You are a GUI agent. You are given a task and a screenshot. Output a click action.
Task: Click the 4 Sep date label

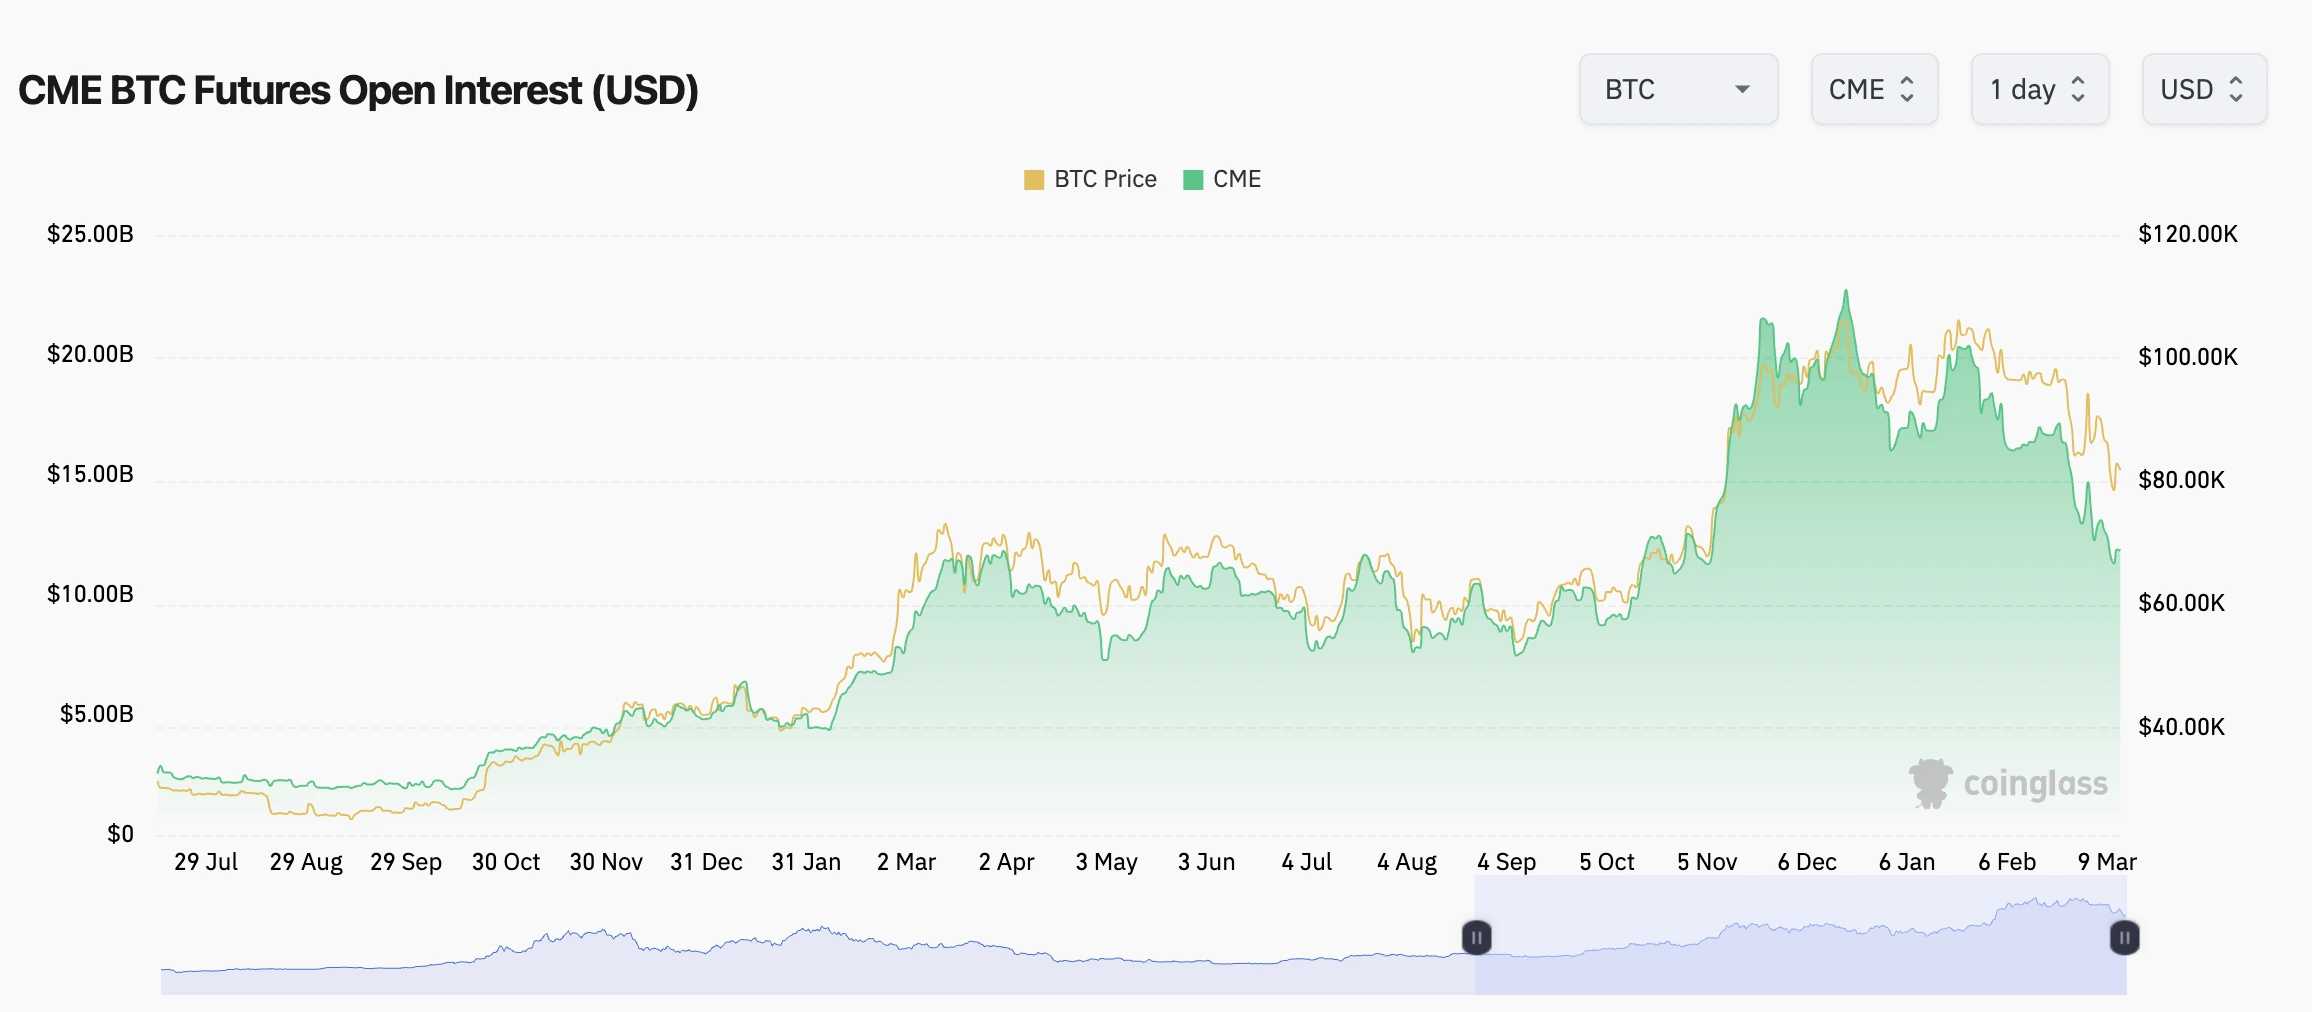click(x=1507, y=862)
